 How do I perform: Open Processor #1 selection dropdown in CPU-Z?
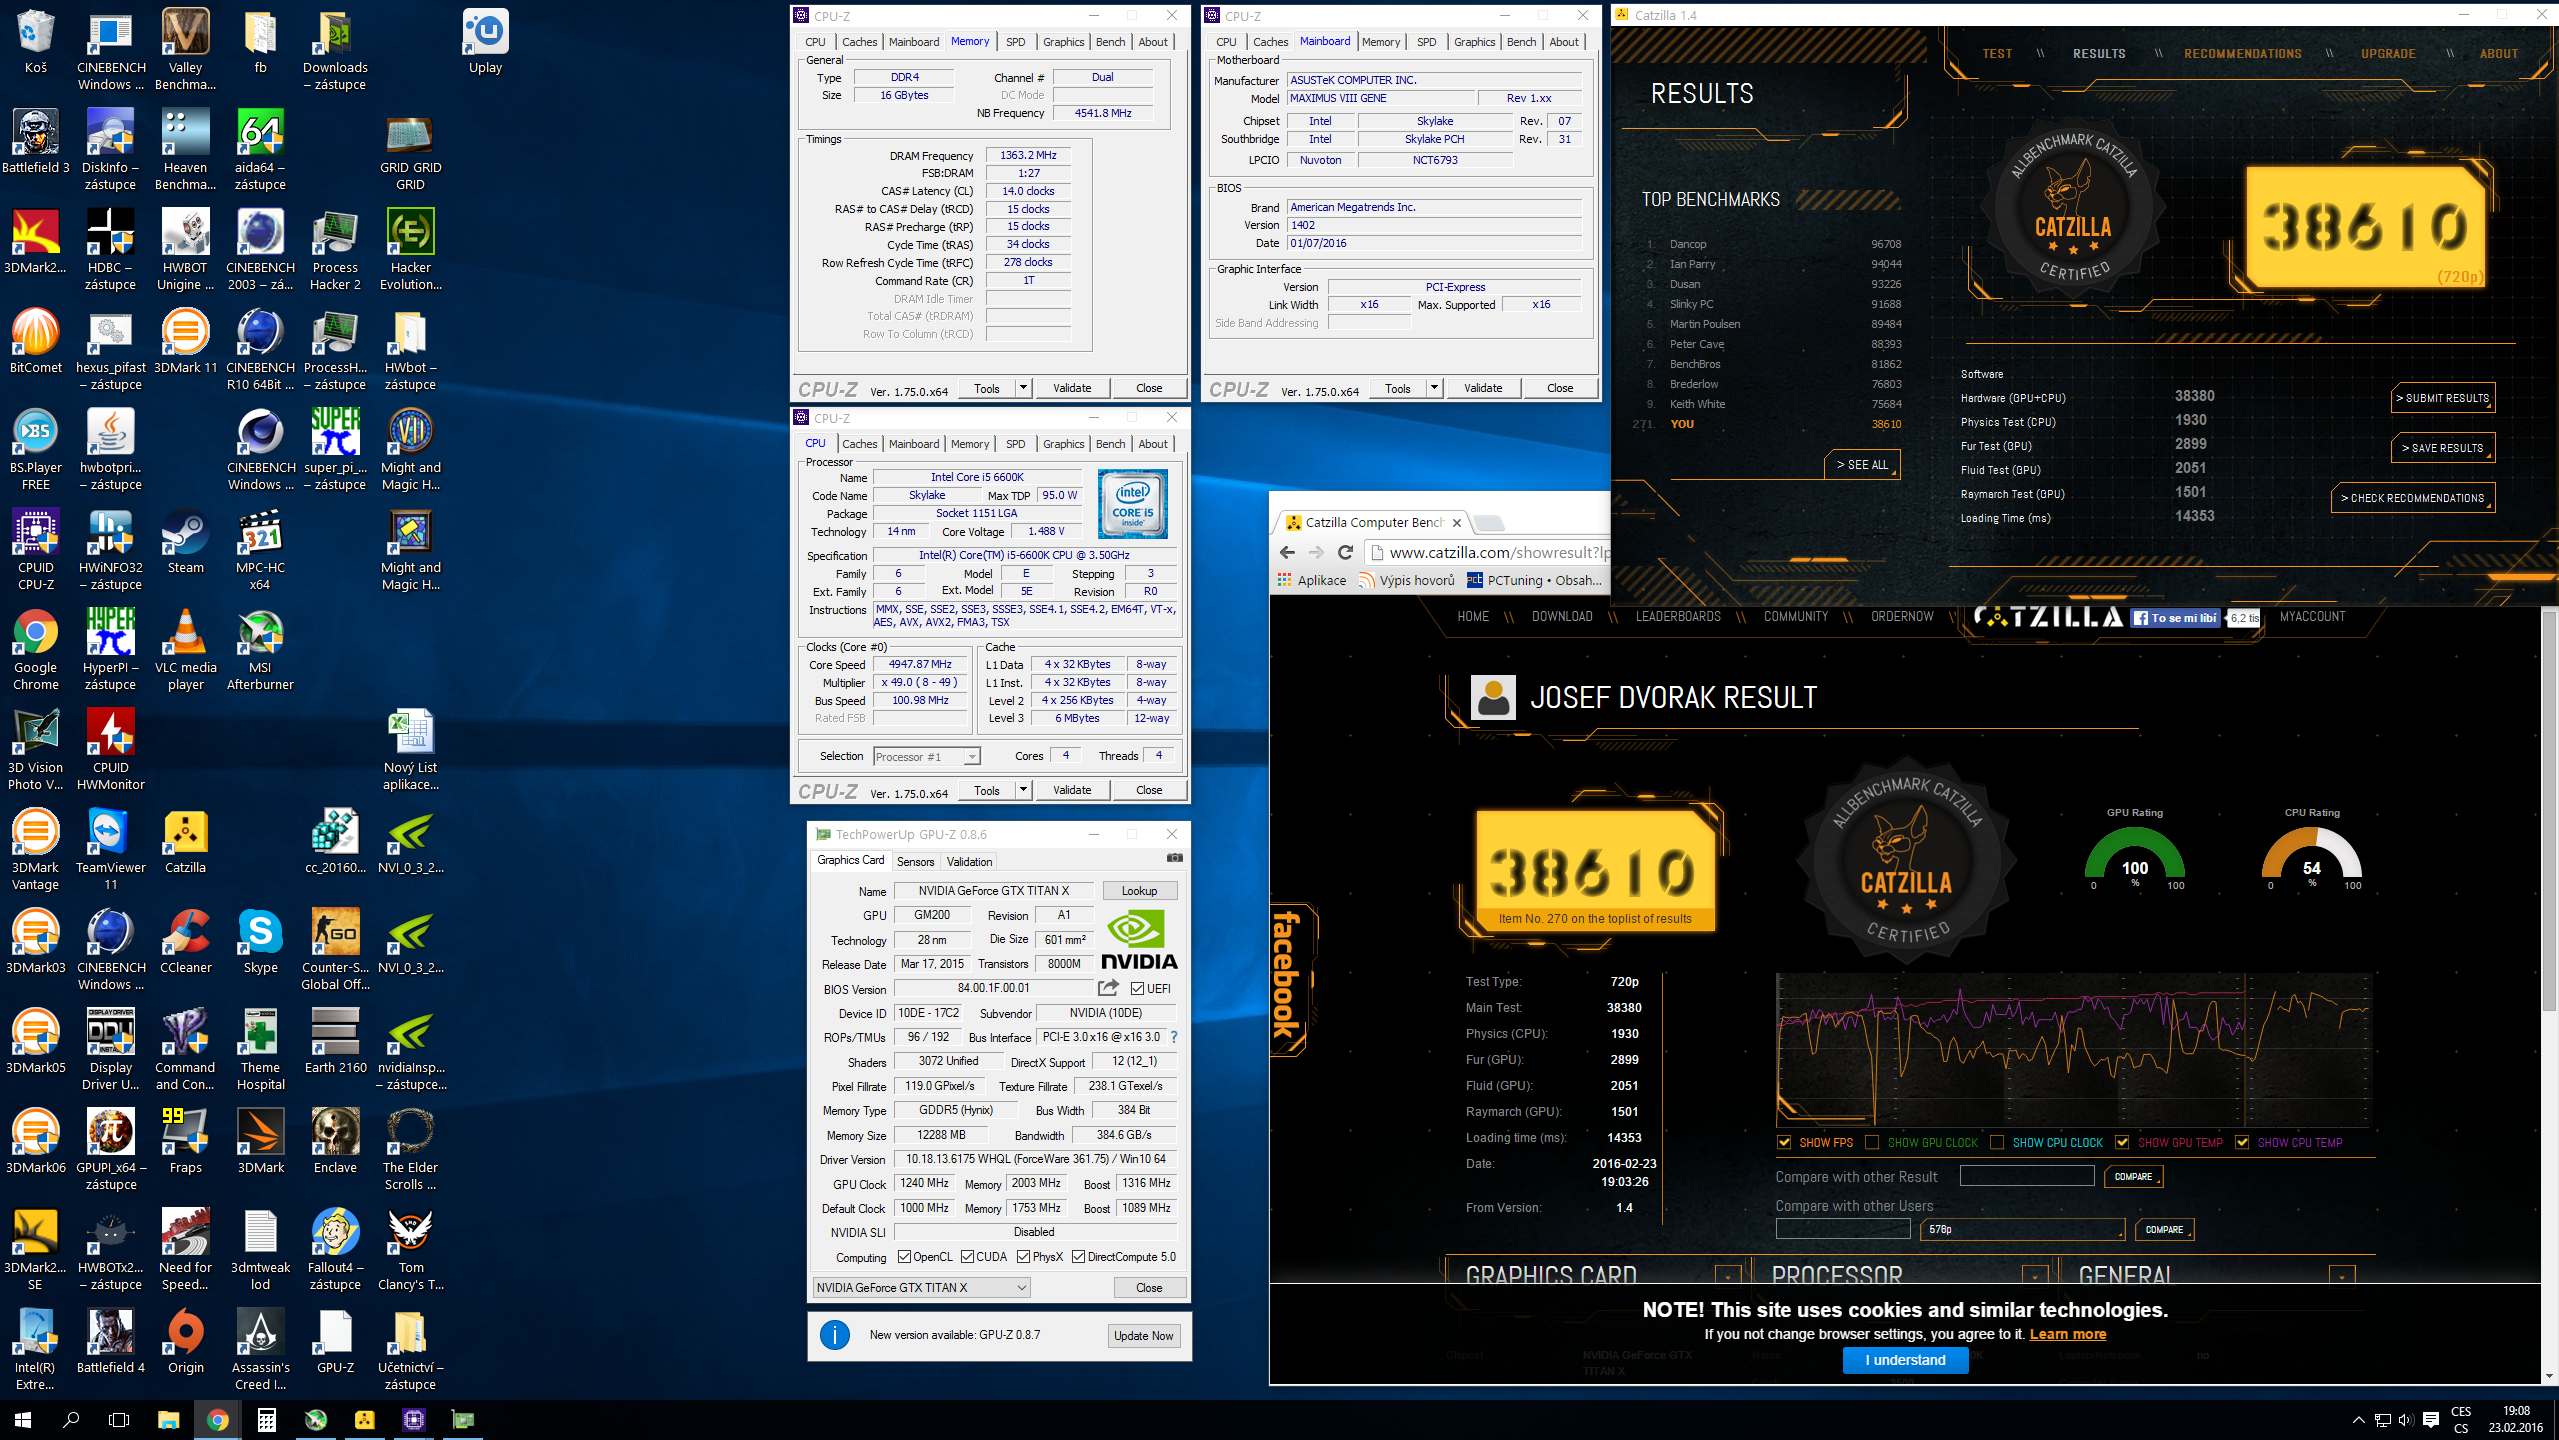pyautogui.click(x=926, y=756)
